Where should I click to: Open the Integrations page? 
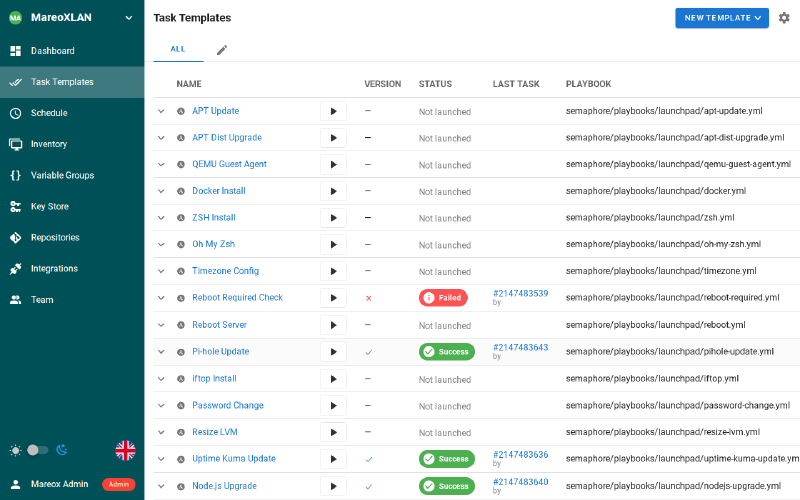(72, 269)
